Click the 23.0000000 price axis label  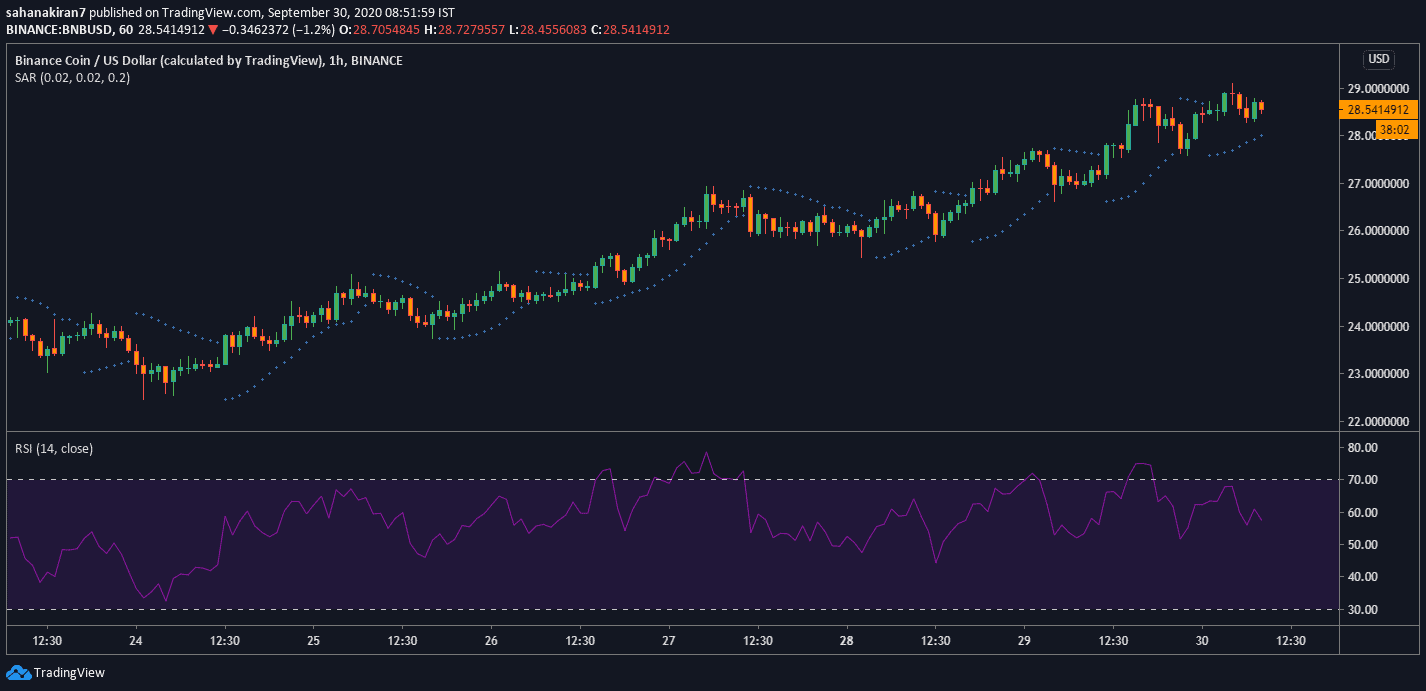[x=1378, y=374]
